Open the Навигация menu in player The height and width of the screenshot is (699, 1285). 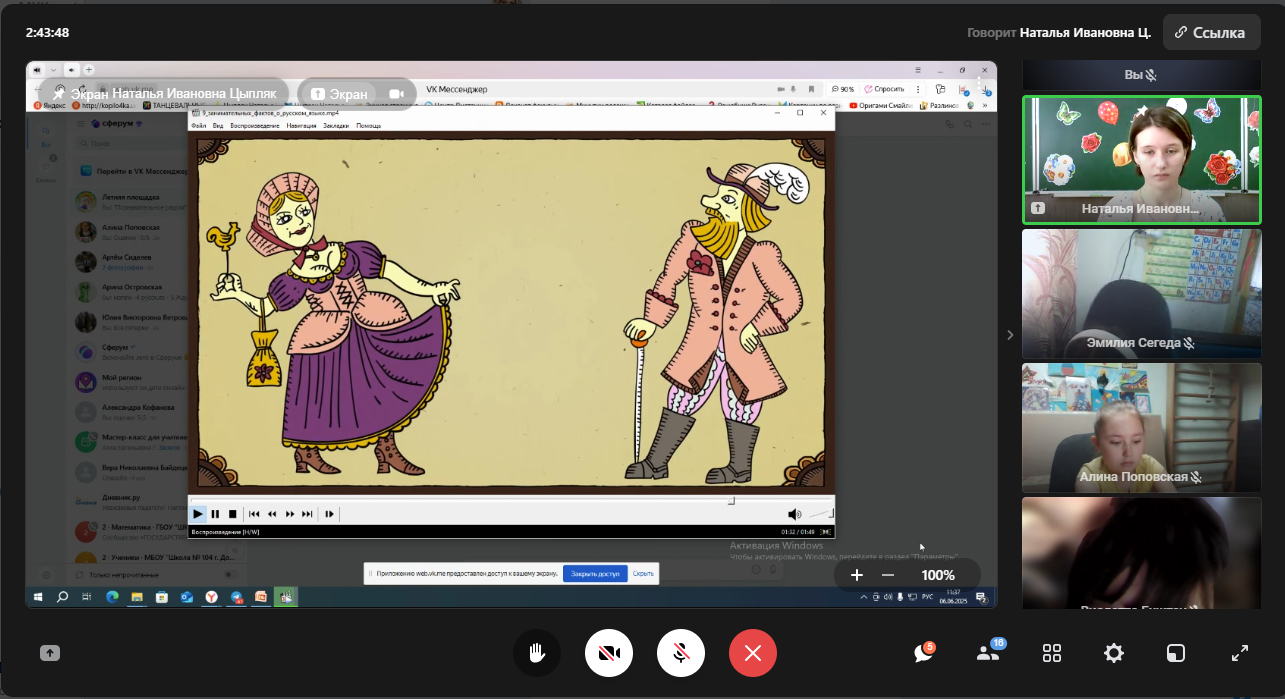301,126
